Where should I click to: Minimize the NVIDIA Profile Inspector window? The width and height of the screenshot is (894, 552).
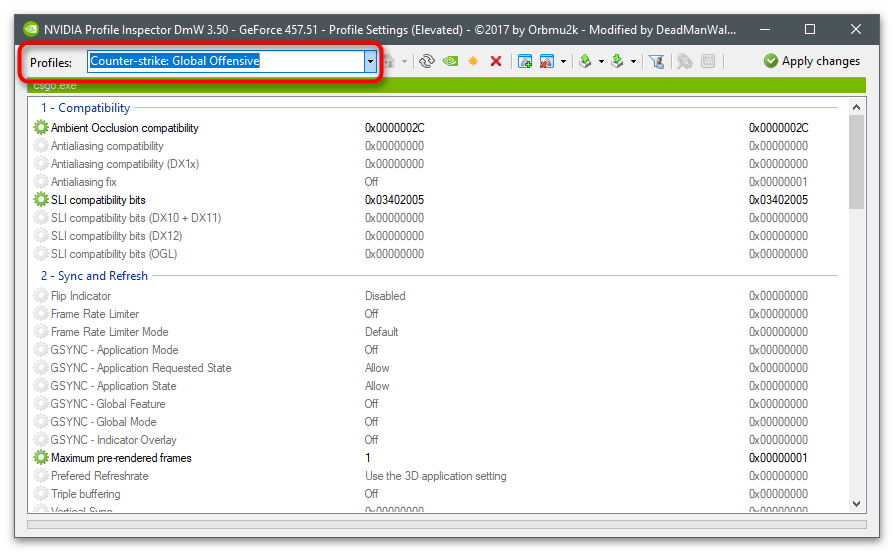pos(765,29)
